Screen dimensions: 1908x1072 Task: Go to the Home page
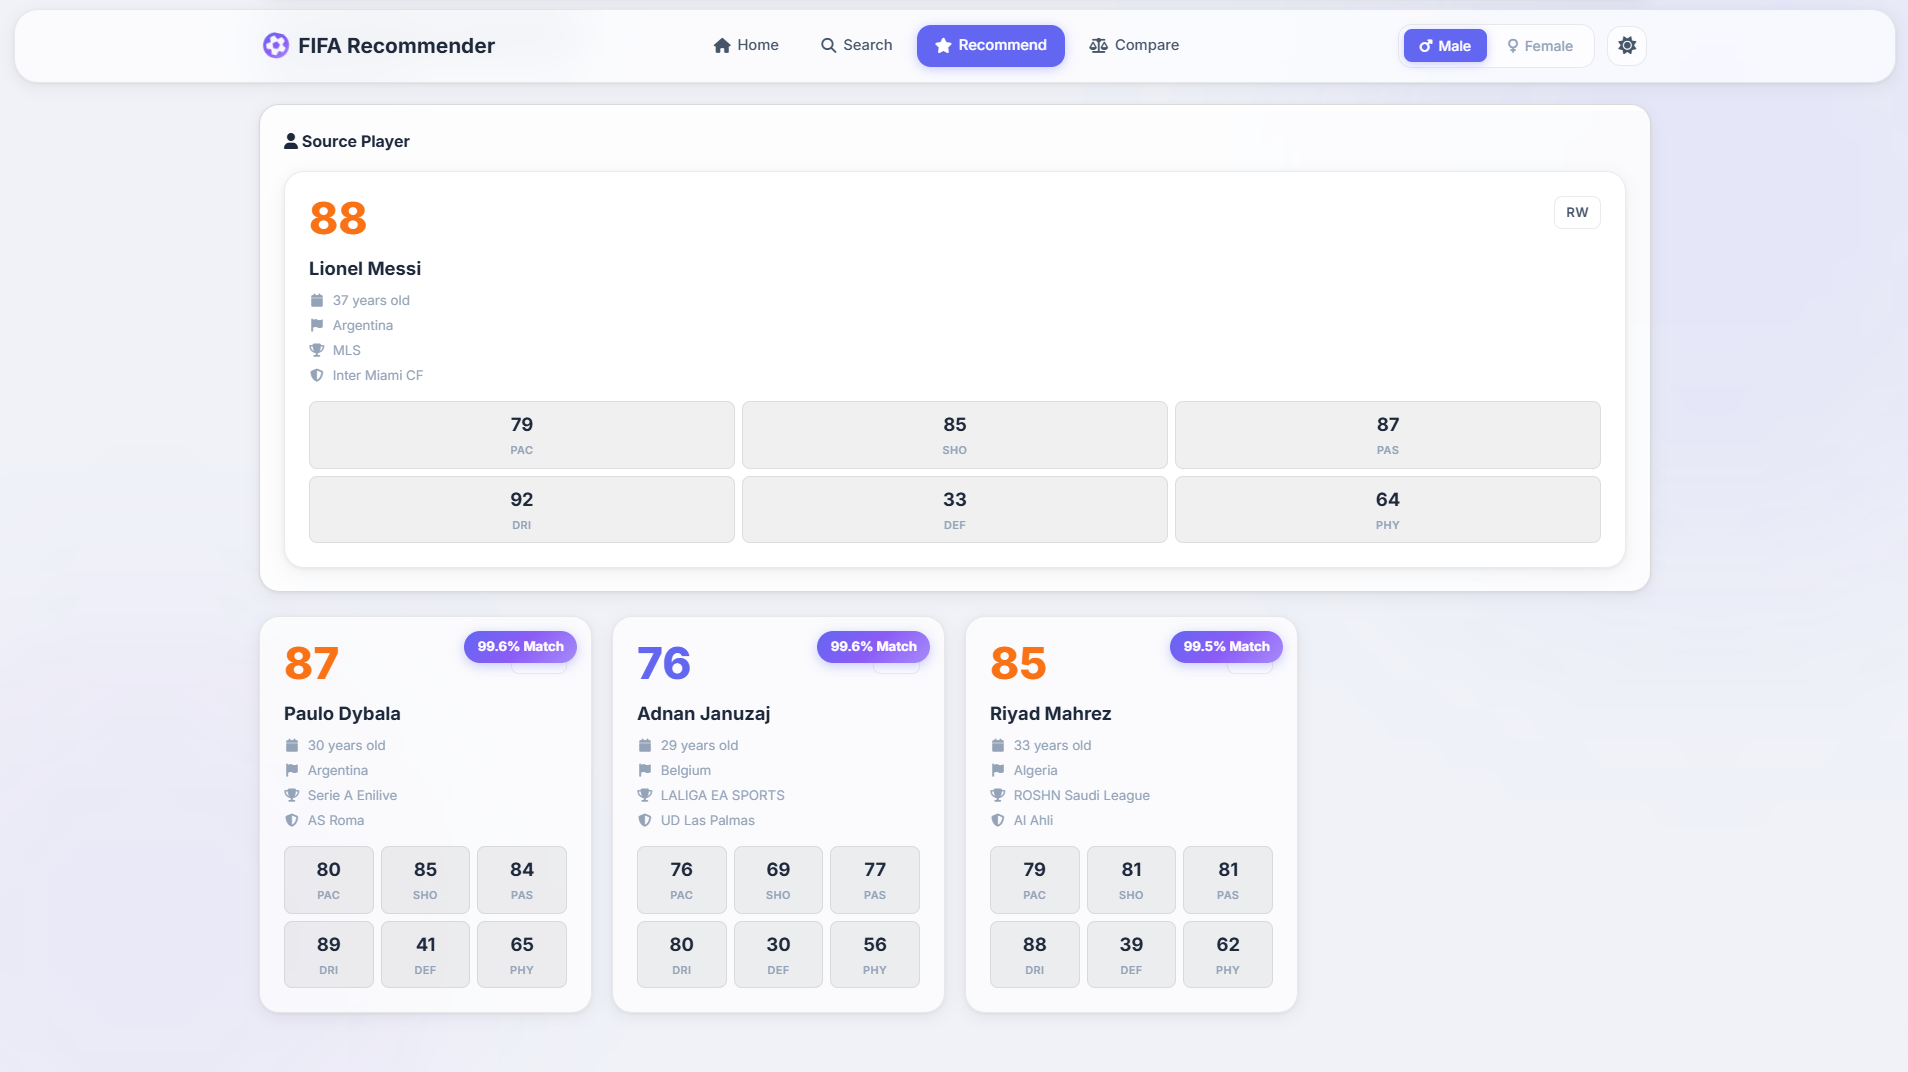[746, 45]
